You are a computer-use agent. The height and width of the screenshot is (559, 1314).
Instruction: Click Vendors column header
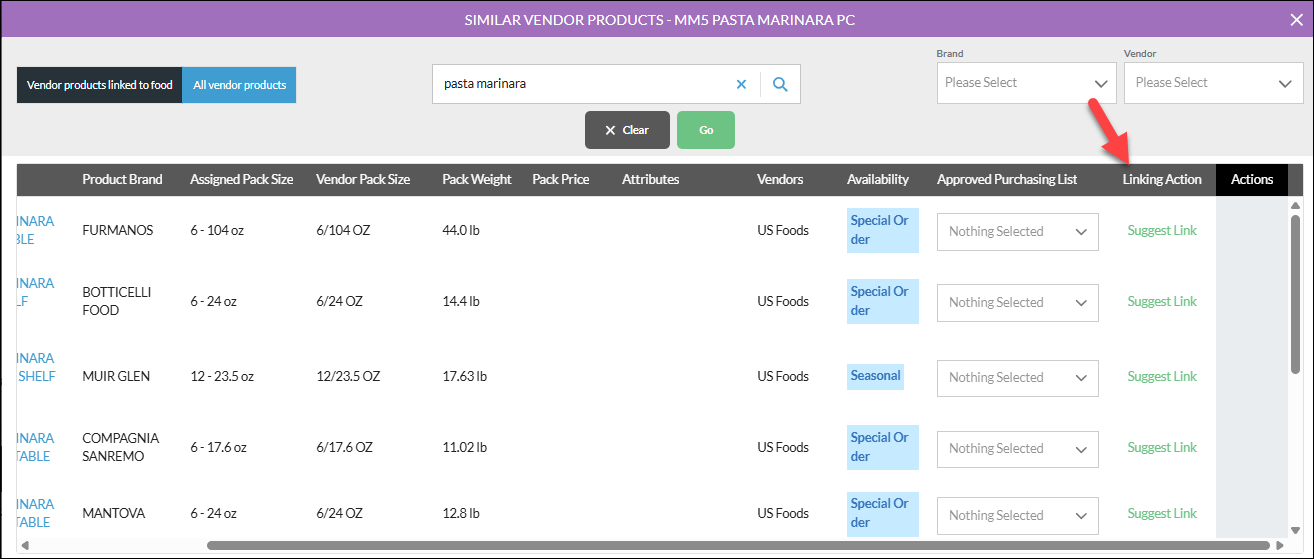(x=780, y=180)
